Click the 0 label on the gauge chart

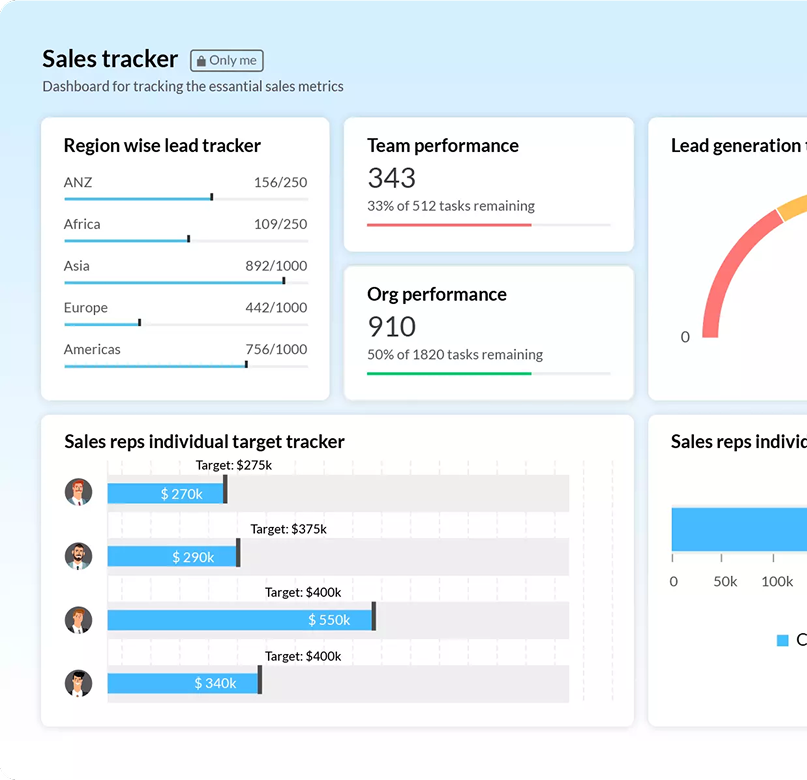coord(685,337)
